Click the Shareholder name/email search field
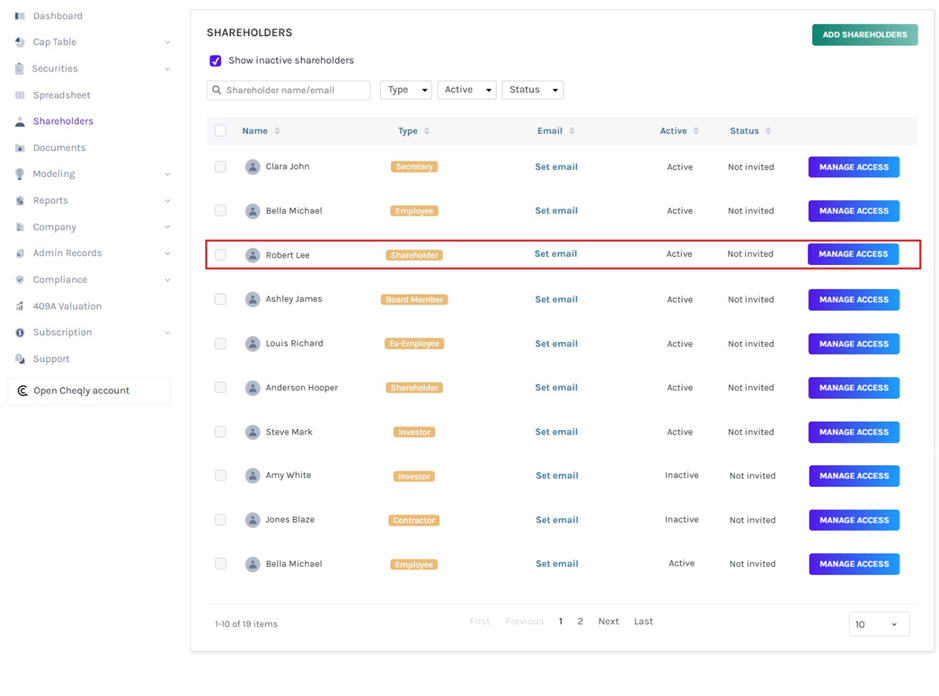This screenshot has width=939, height=696. pyautogui.click(x=289, y=90)
